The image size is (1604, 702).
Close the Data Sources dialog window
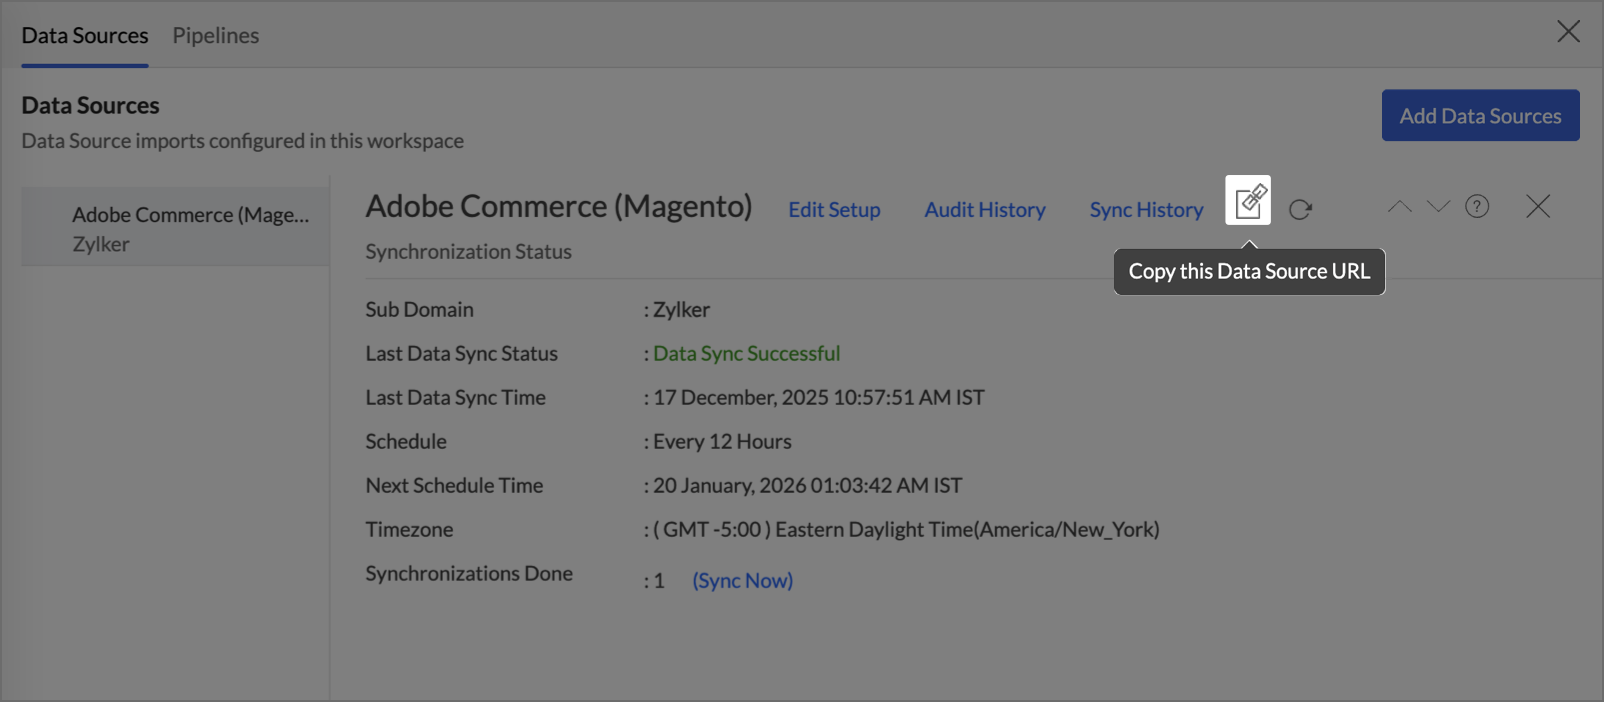click(x=1568, y=32)
